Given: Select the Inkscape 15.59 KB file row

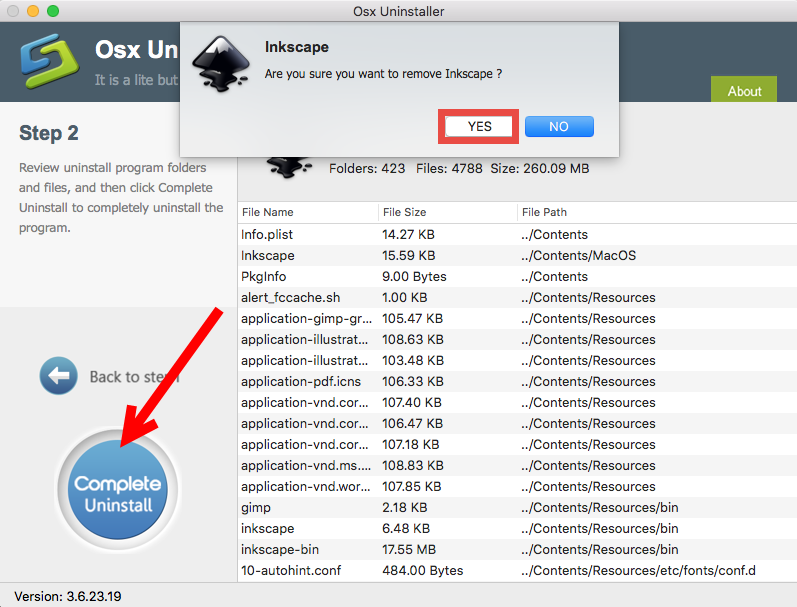Looking at the screenshot, I should tap(517, 255).
